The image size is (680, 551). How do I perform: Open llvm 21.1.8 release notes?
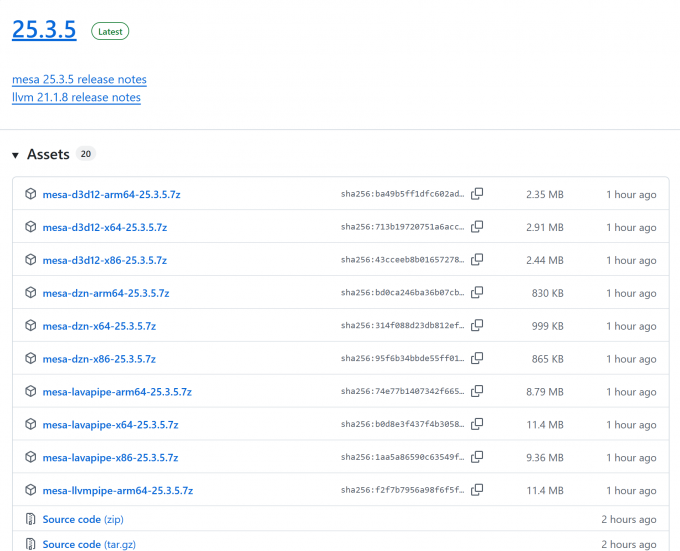click(76, 97)
